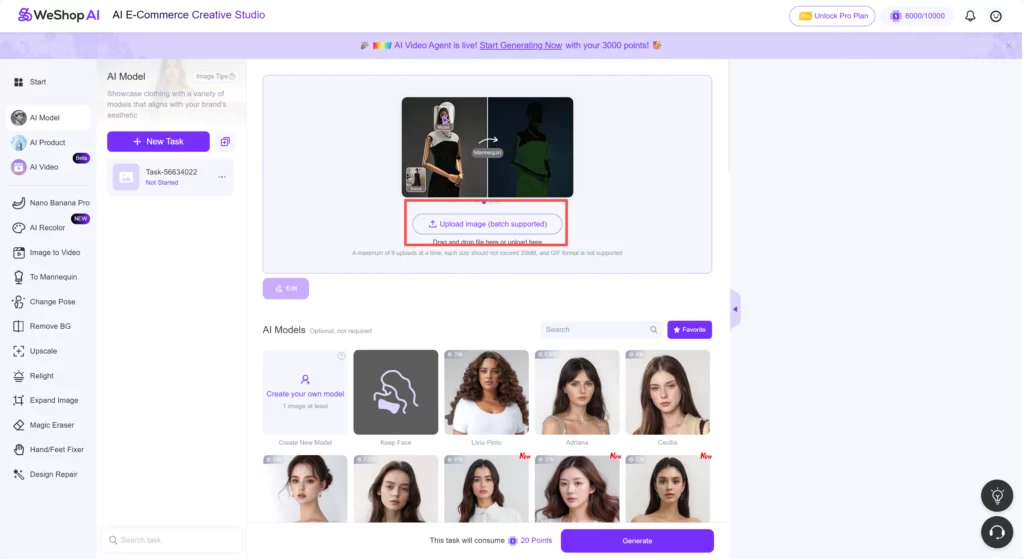
Task: Open the Start section in sidebar
Action: [29, 82]
